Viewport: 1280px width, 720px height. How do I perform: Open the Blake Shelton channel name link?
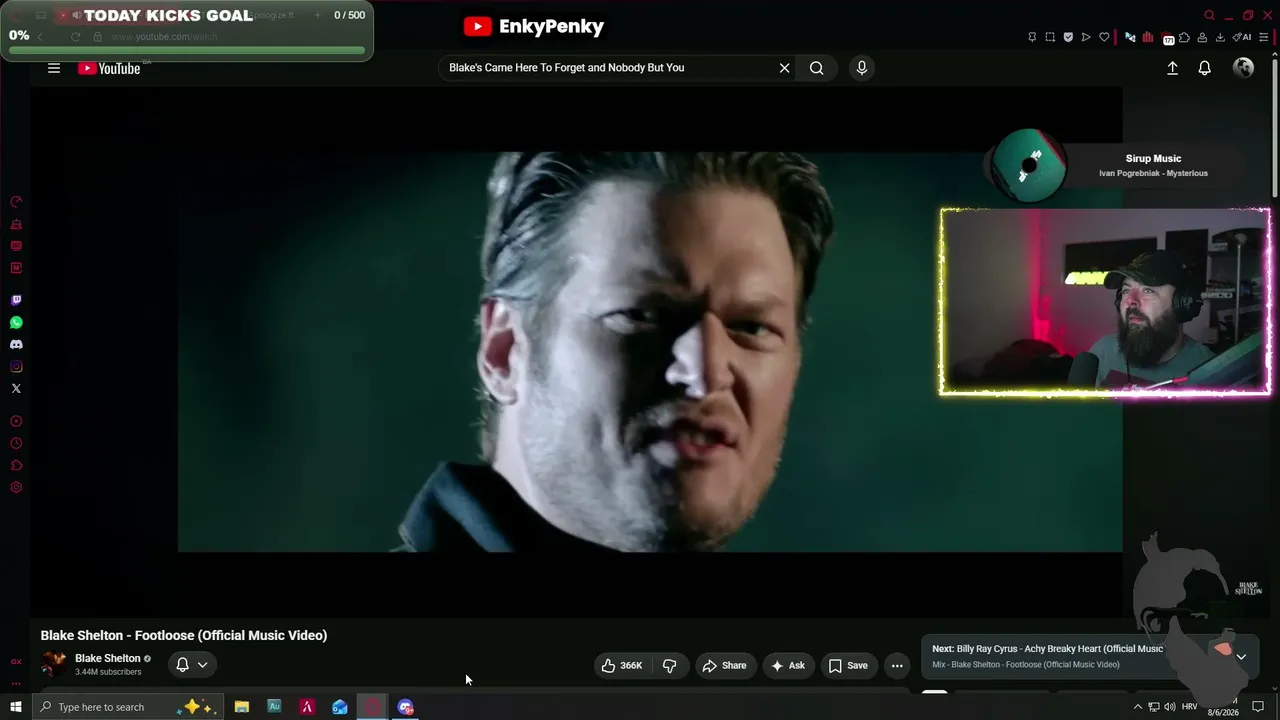point(108,658)
